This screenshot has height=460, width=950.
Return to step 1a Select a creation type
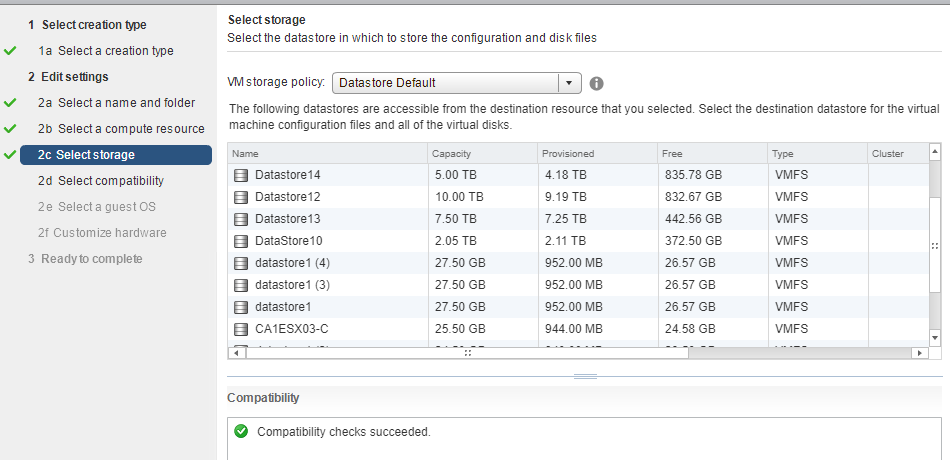click(106, 51)
